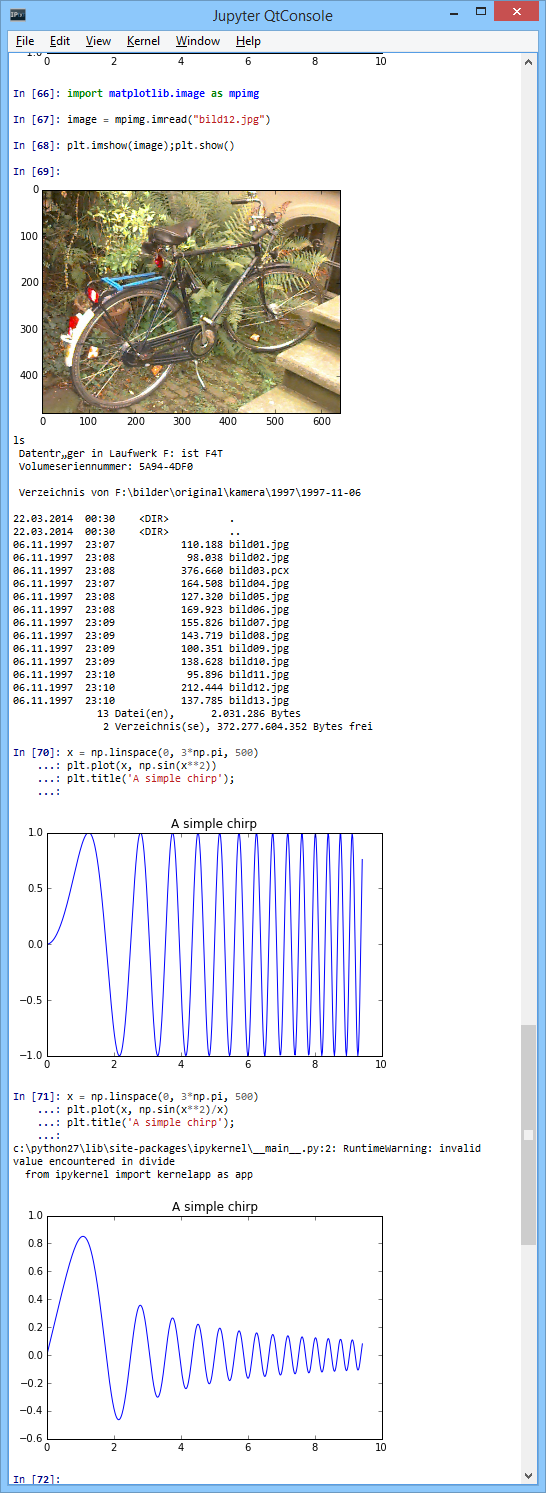Click the 'ls' command line
546x1493 pixels.
pyautogui.click(x=19, y=440)
